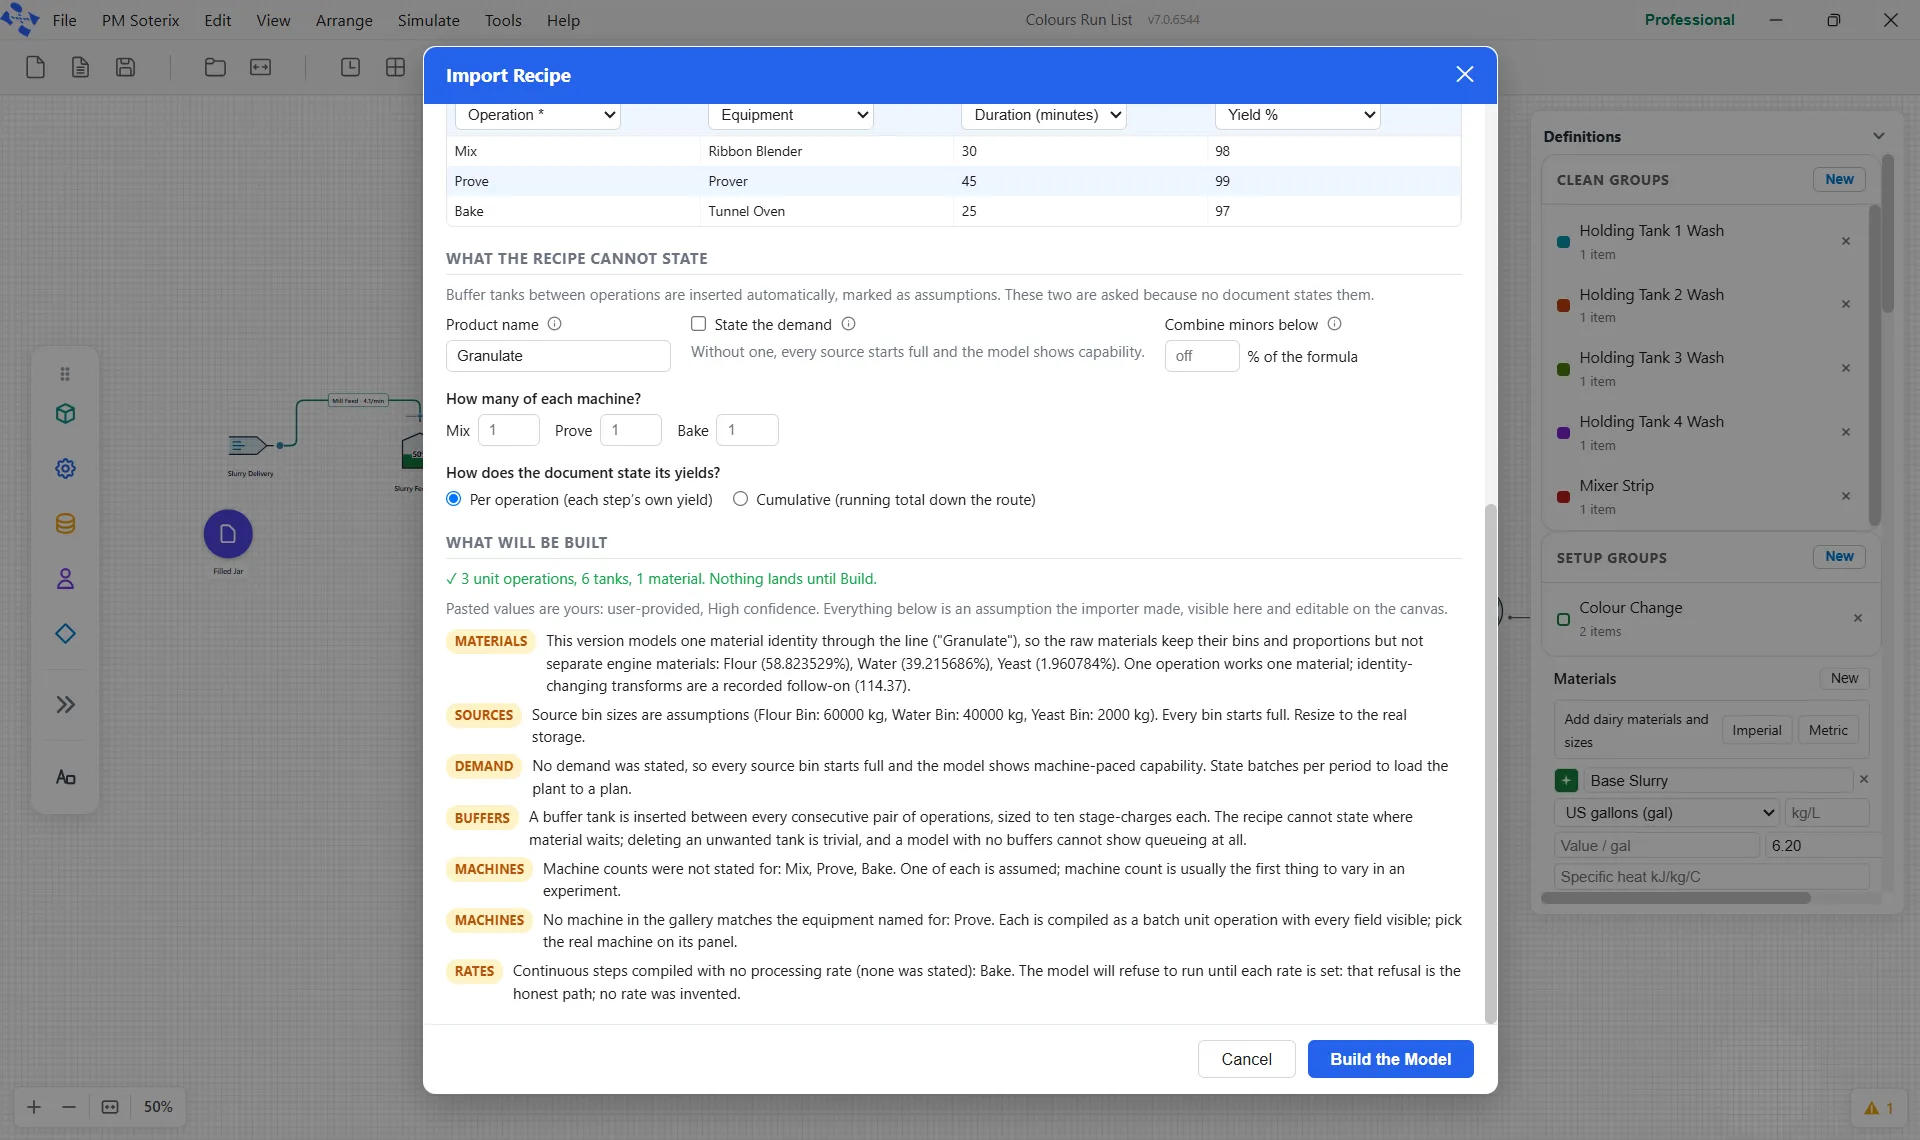The height and width of the screenshot is (1140, 1920).
Task: Click the save disk icon
Action: point(125,67)
